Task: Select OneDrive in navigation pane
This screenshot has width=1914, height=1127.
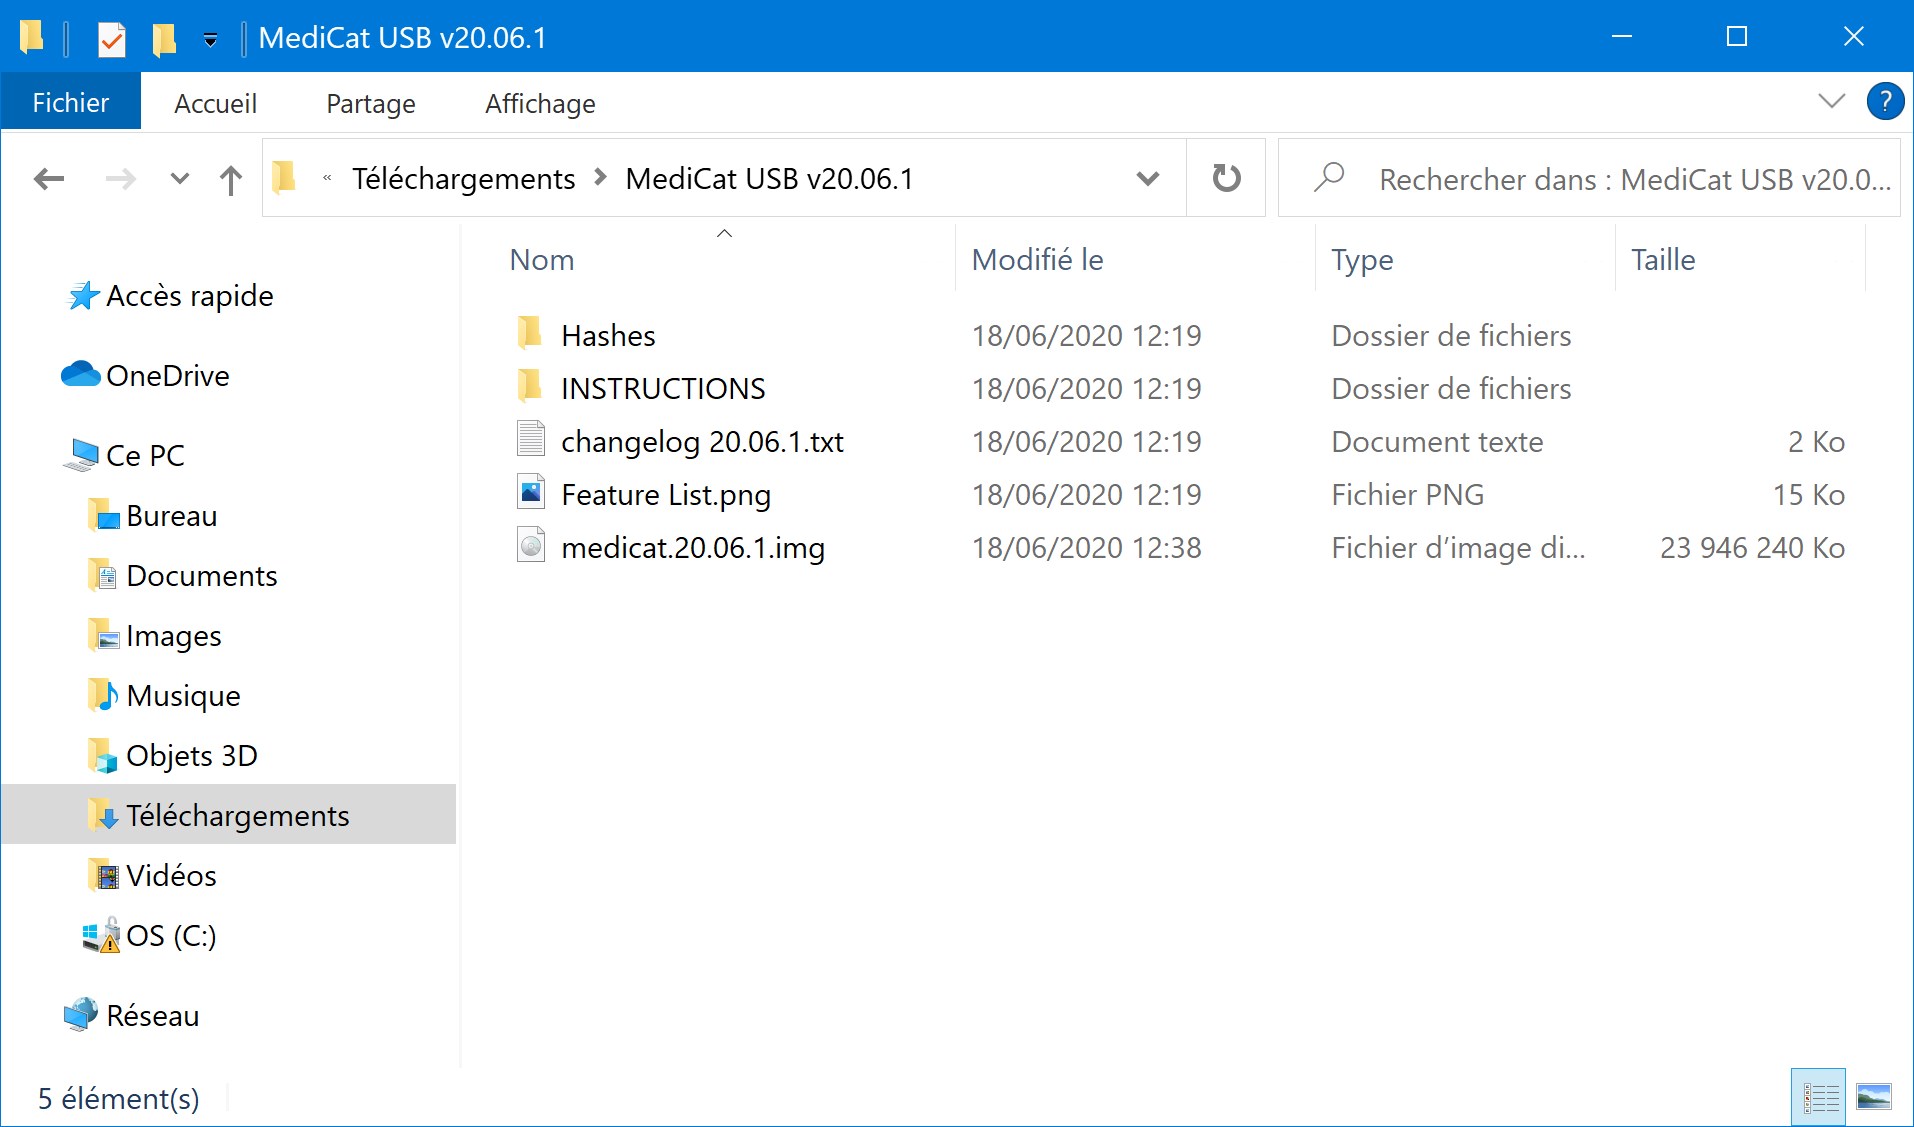Action: 167,376
